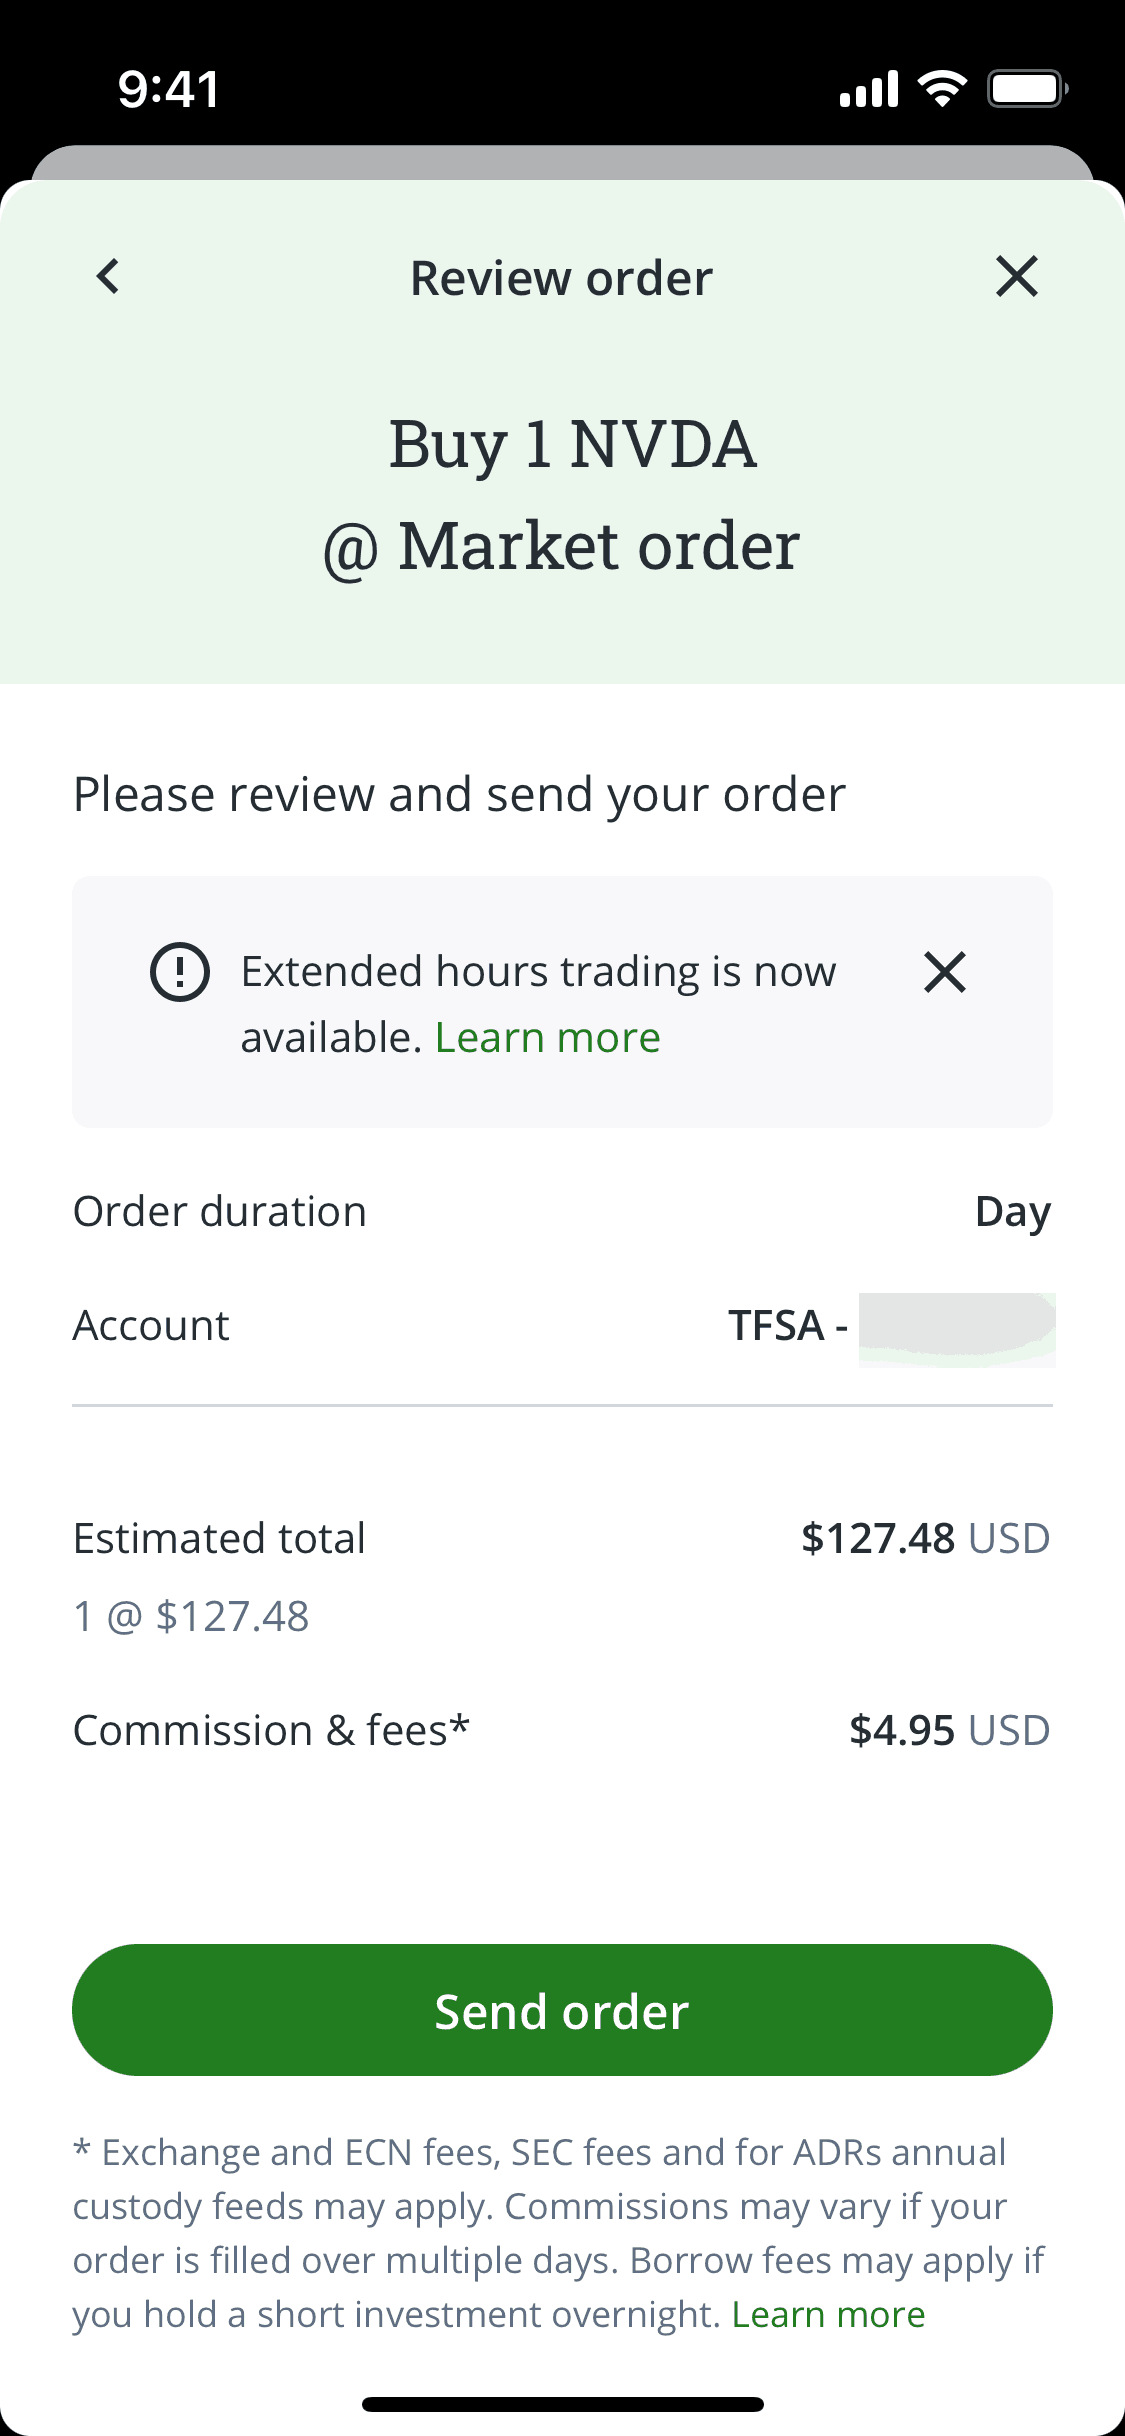This screenshot has width=1125, height=2436.
Task: Close the Review order sheet
Action: point(1016,277)
